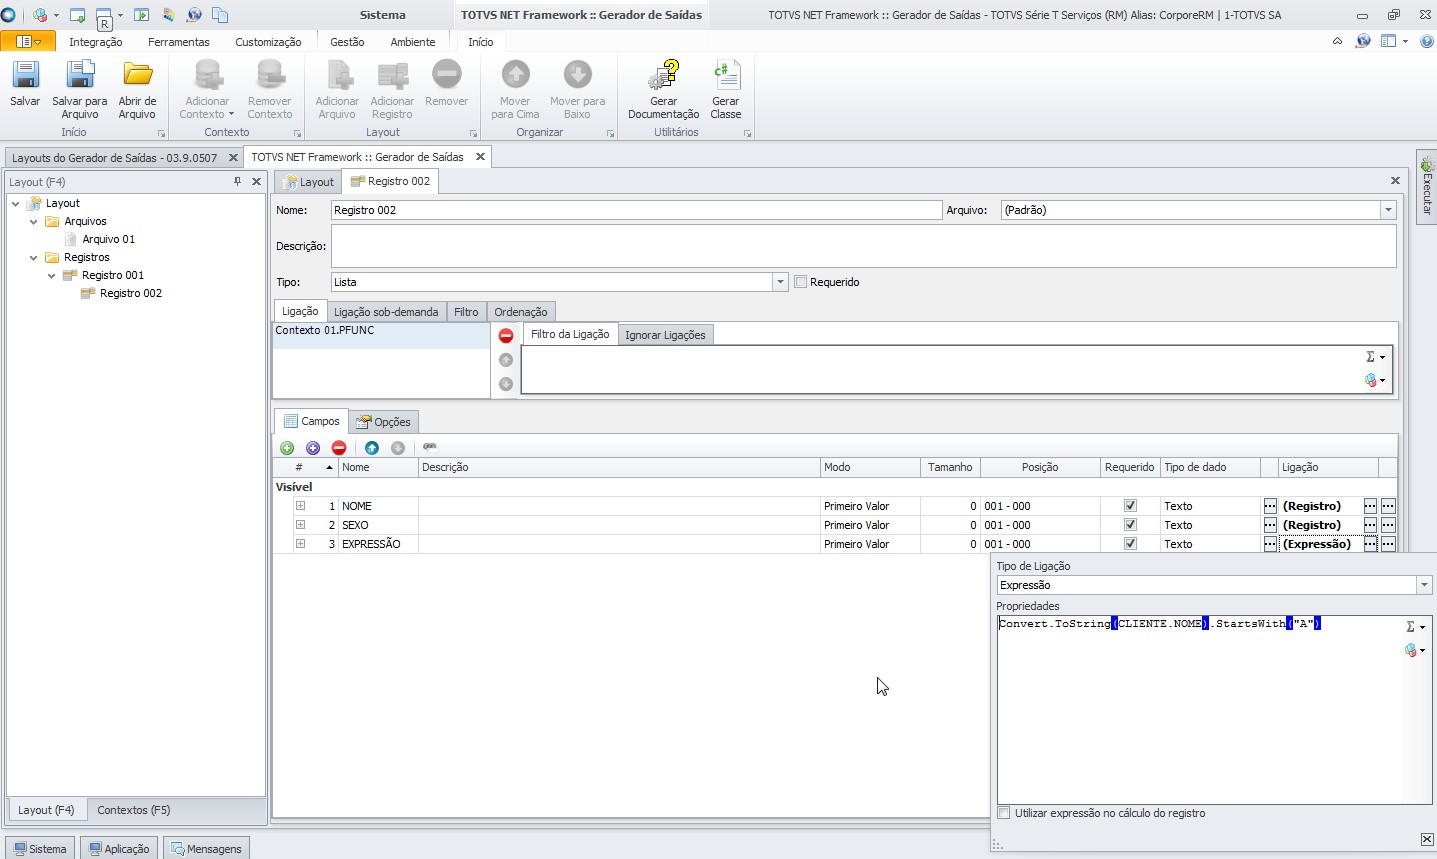This screenshot has height=859, width=1437.
Task: Toggle Requerido checkbox for NOME row
Action: [x=1130, y=506]
